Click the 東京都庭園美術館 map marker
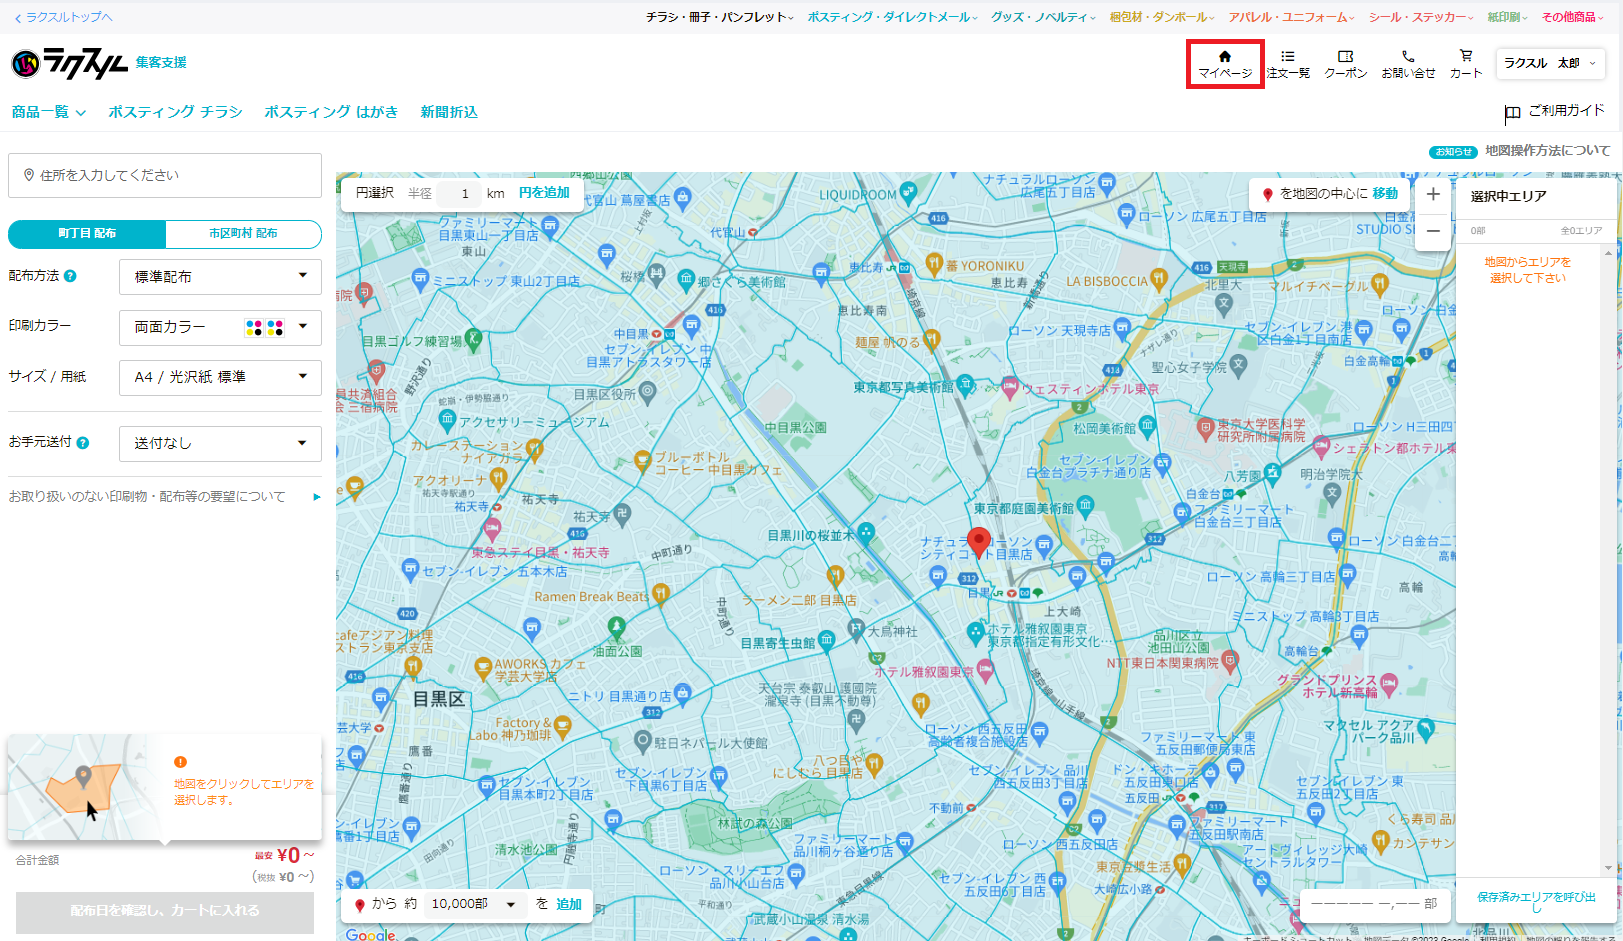 click(1085, 508)
